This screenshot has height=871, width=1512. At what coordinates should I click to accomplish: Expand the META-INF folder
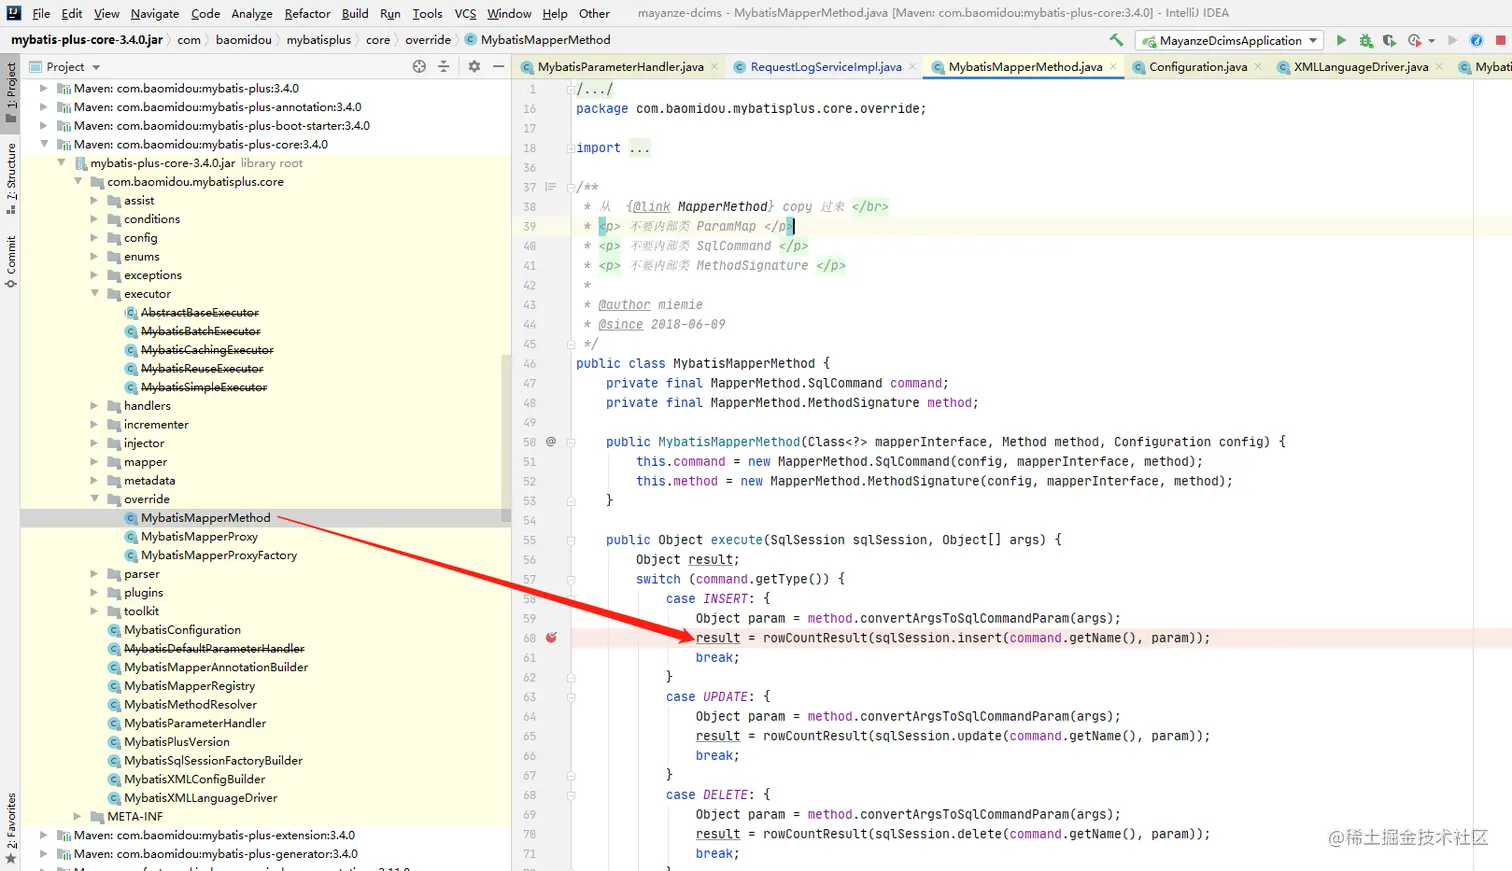coord(78,816)
